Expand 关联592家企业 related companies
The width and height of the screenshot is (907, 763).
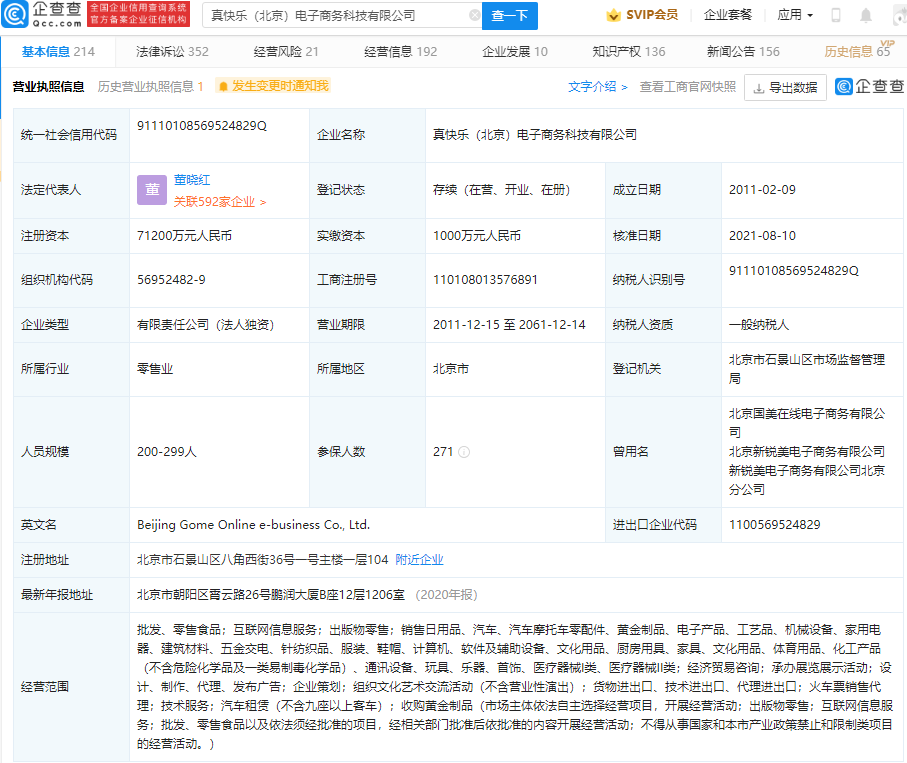coord(220,202)
